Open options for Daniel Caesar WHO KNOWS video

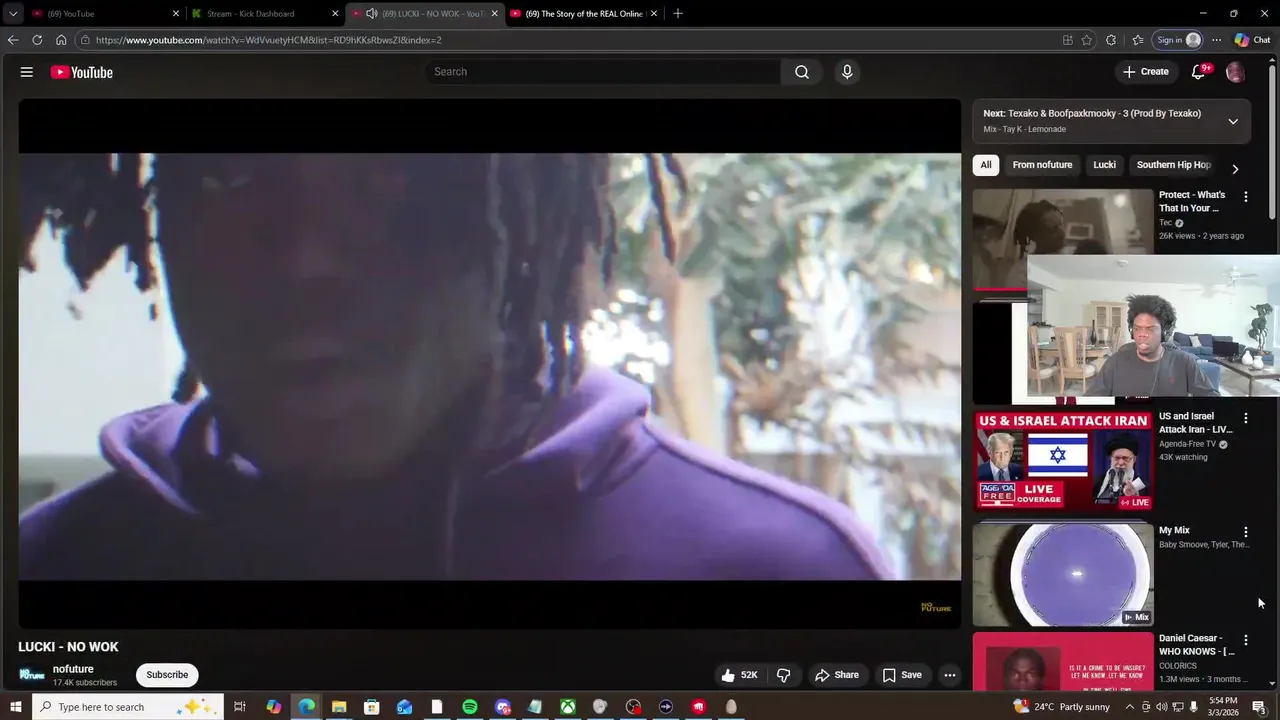[x=1246, y=640]
